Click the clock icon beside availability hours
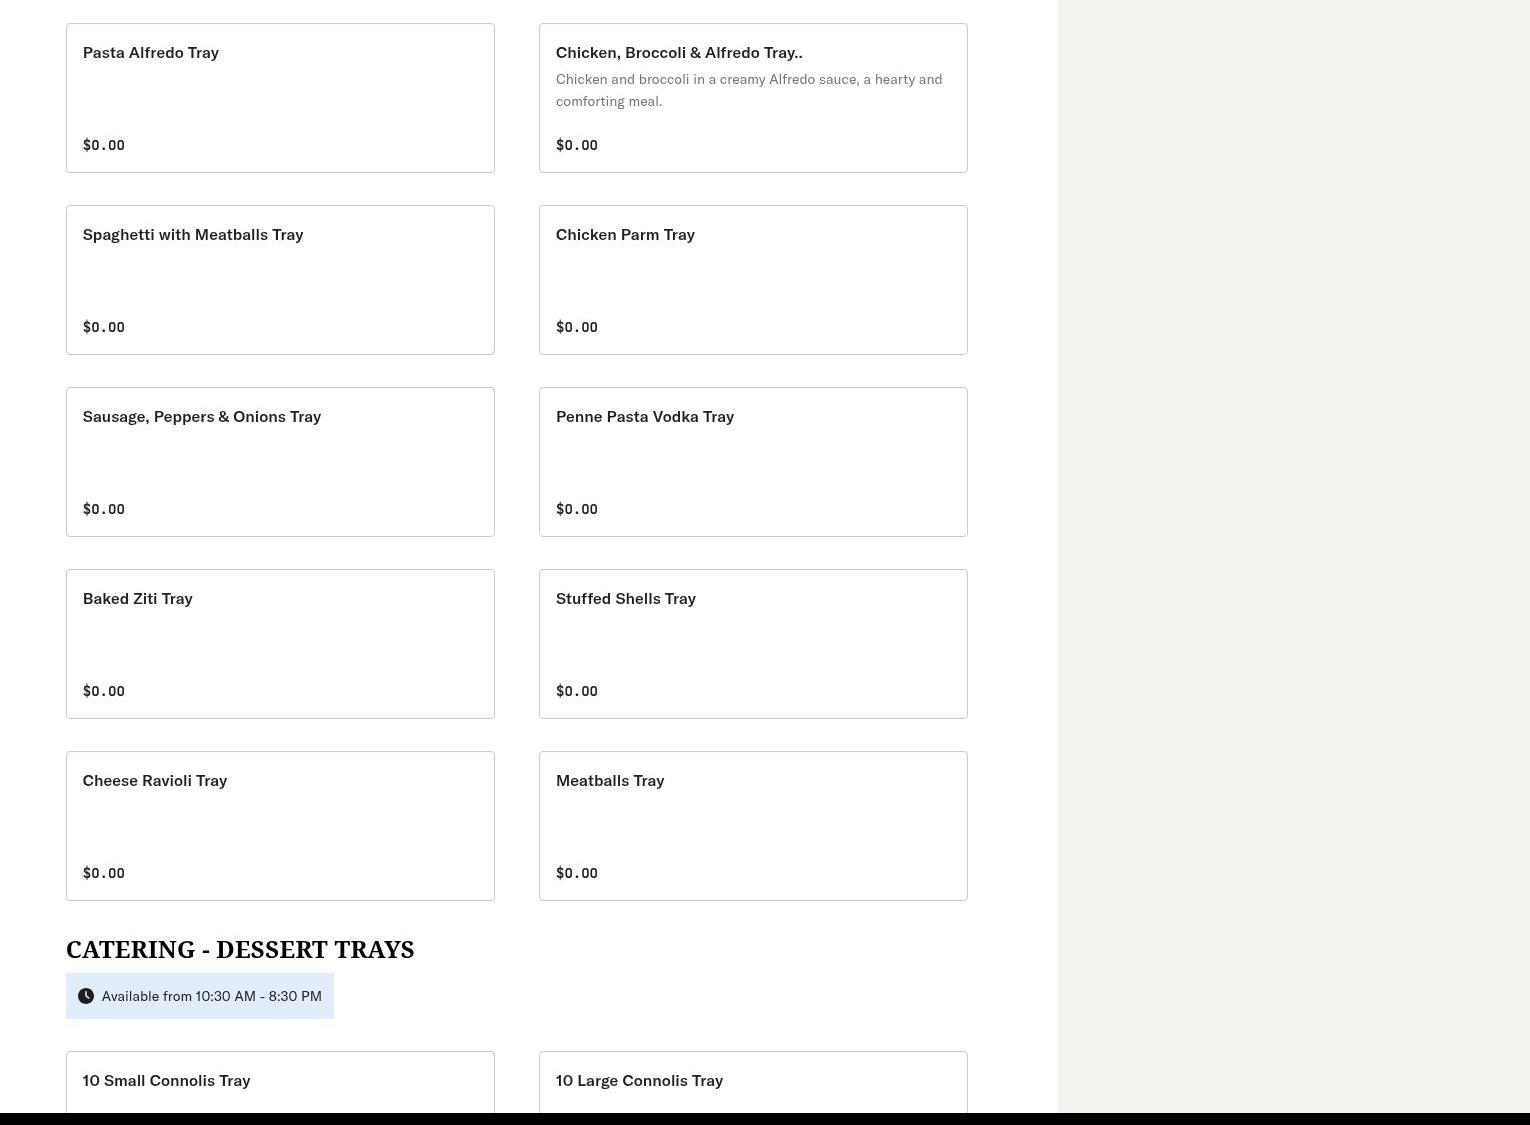 click(x=86, y=996)
